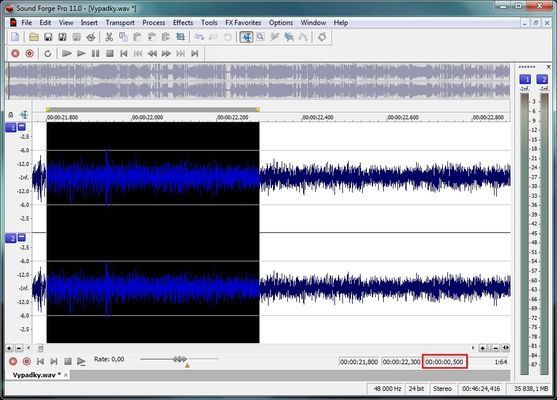Click the record button in transport toolbar
557x400 pixels.
coord(15,53)
